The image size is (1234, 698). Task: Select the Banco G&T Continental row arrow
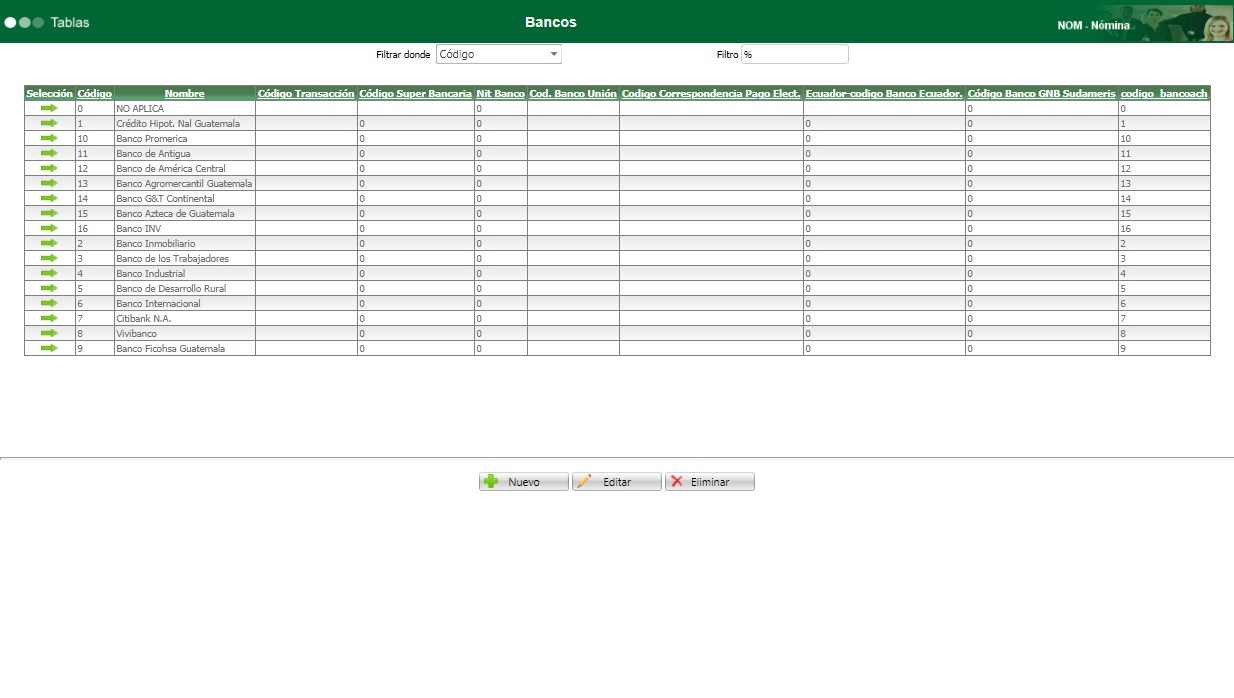(x=49, y=198)
